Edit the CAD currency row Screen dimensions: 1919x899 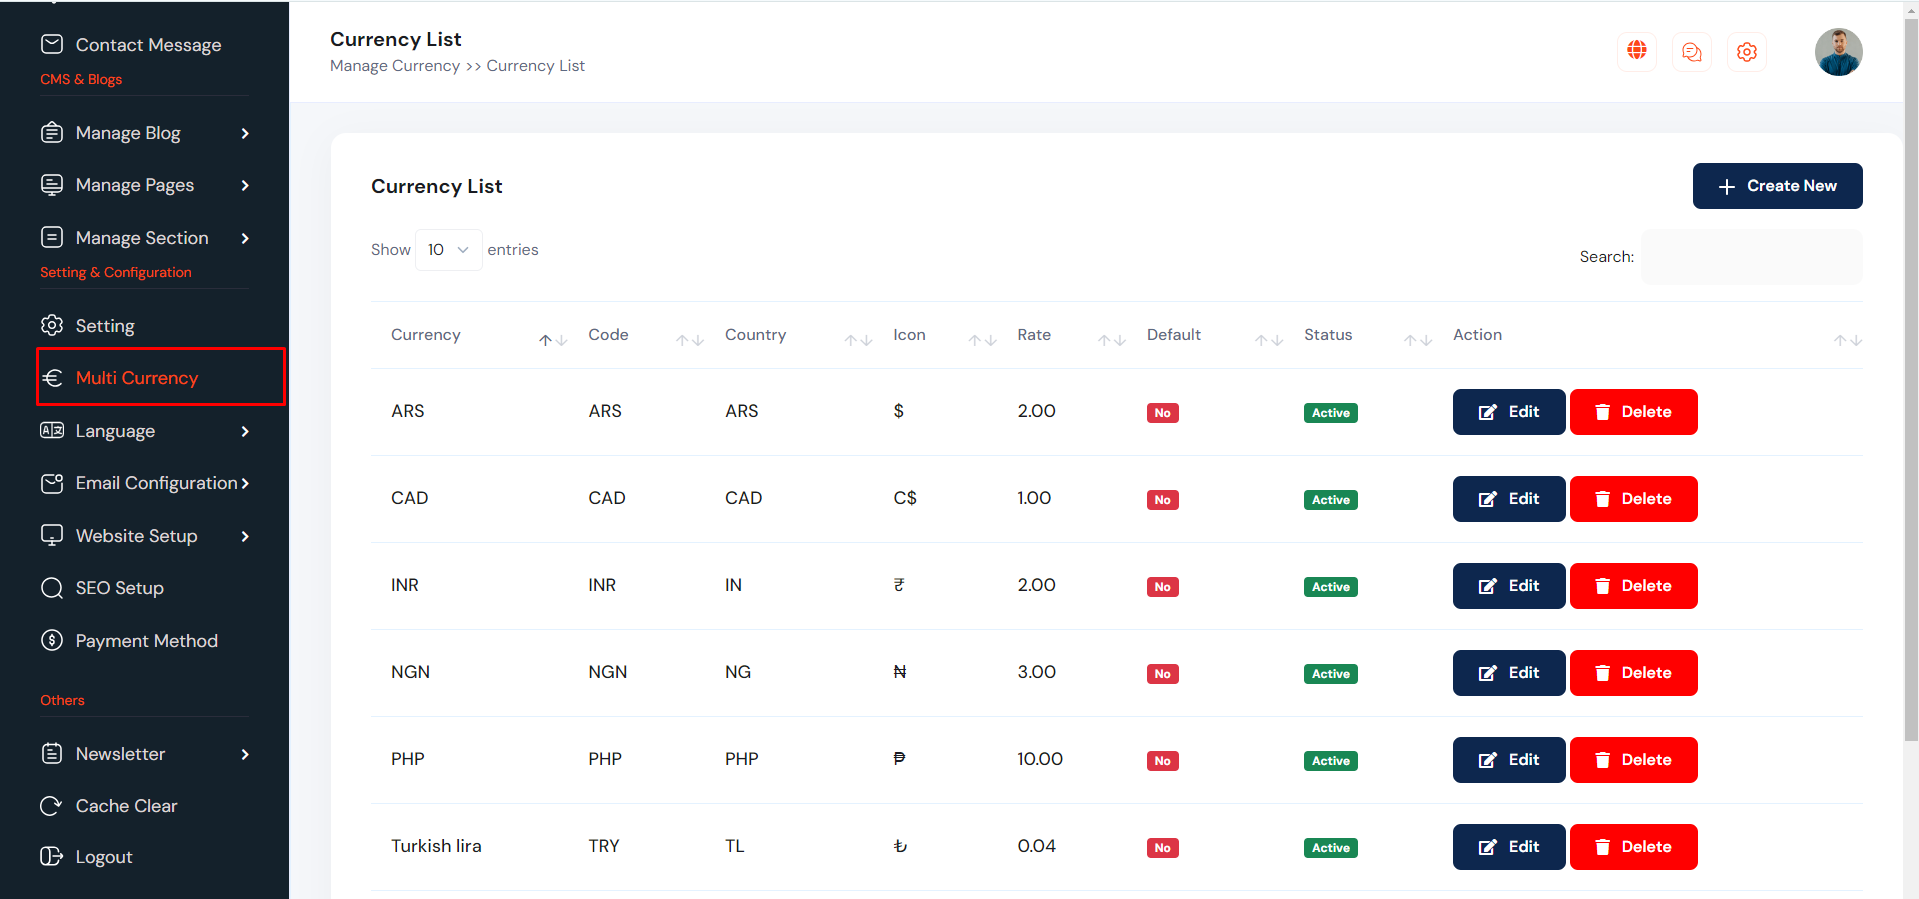click(1508, 499)
